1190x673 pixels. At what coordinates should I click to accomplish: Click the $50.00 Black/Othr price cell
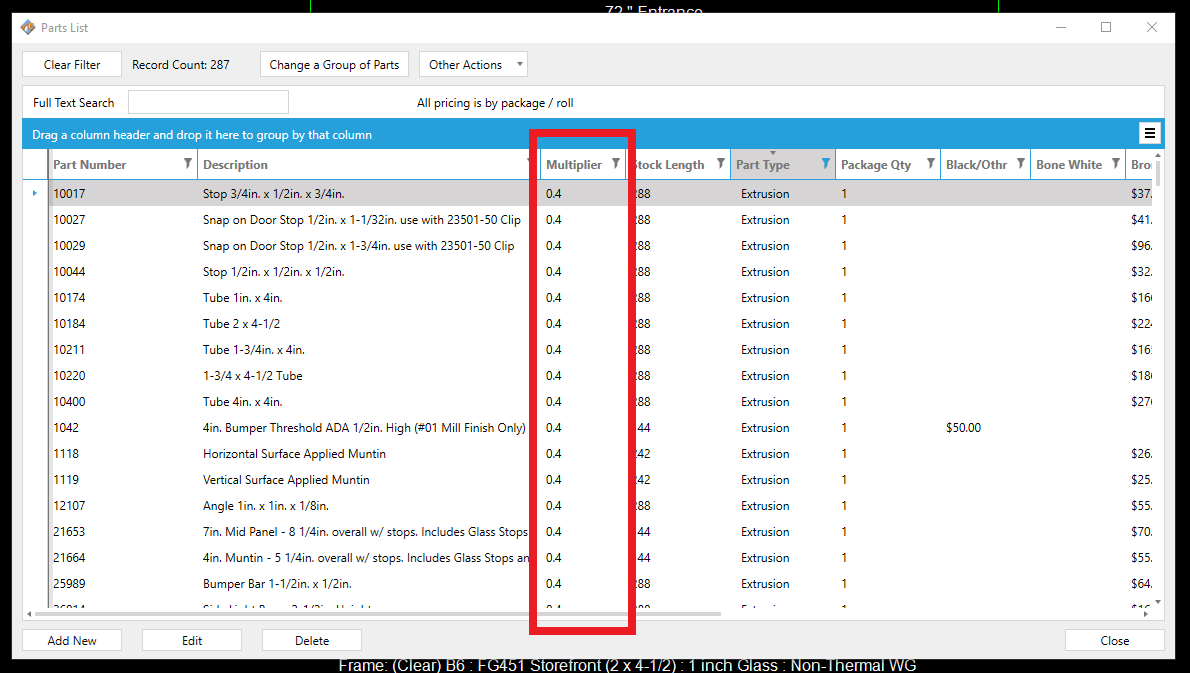click(963, 428)
